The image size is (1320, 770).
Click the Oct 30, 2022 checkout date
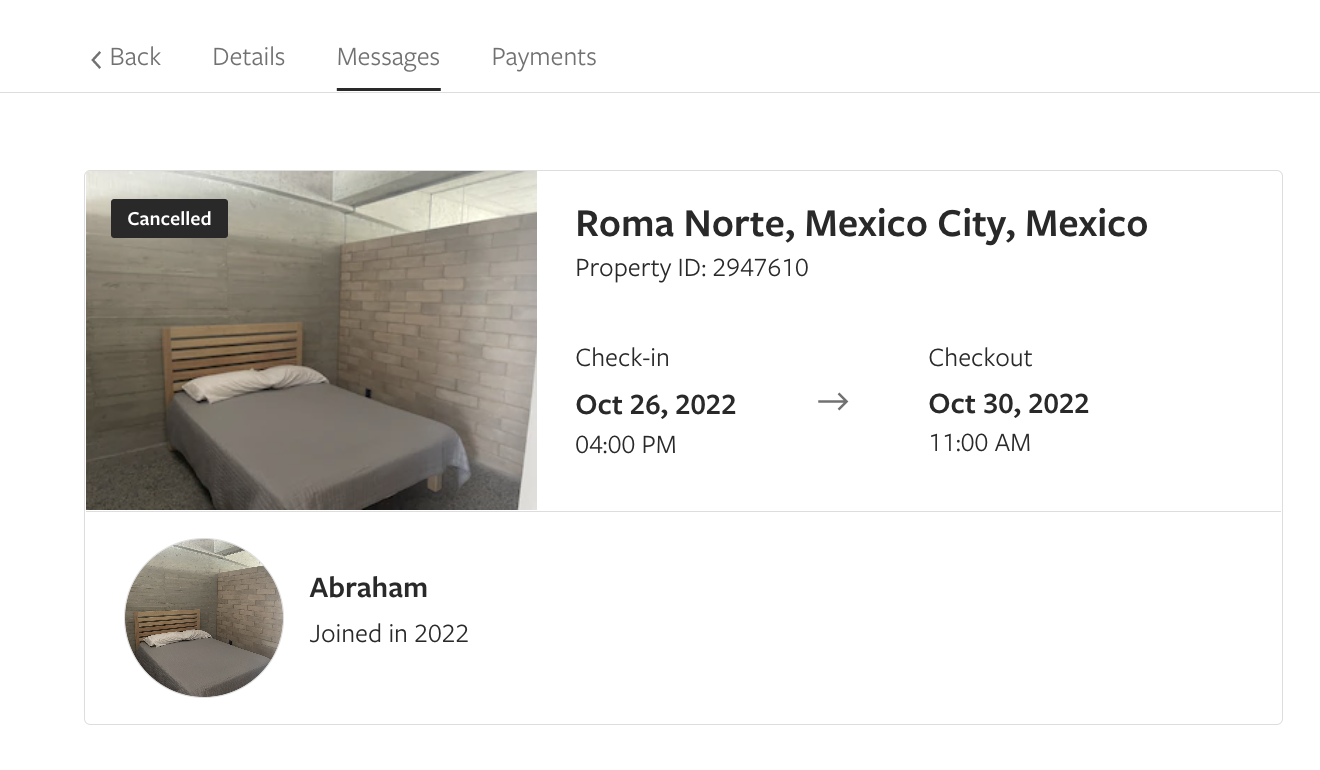(x=1008, y=403)
